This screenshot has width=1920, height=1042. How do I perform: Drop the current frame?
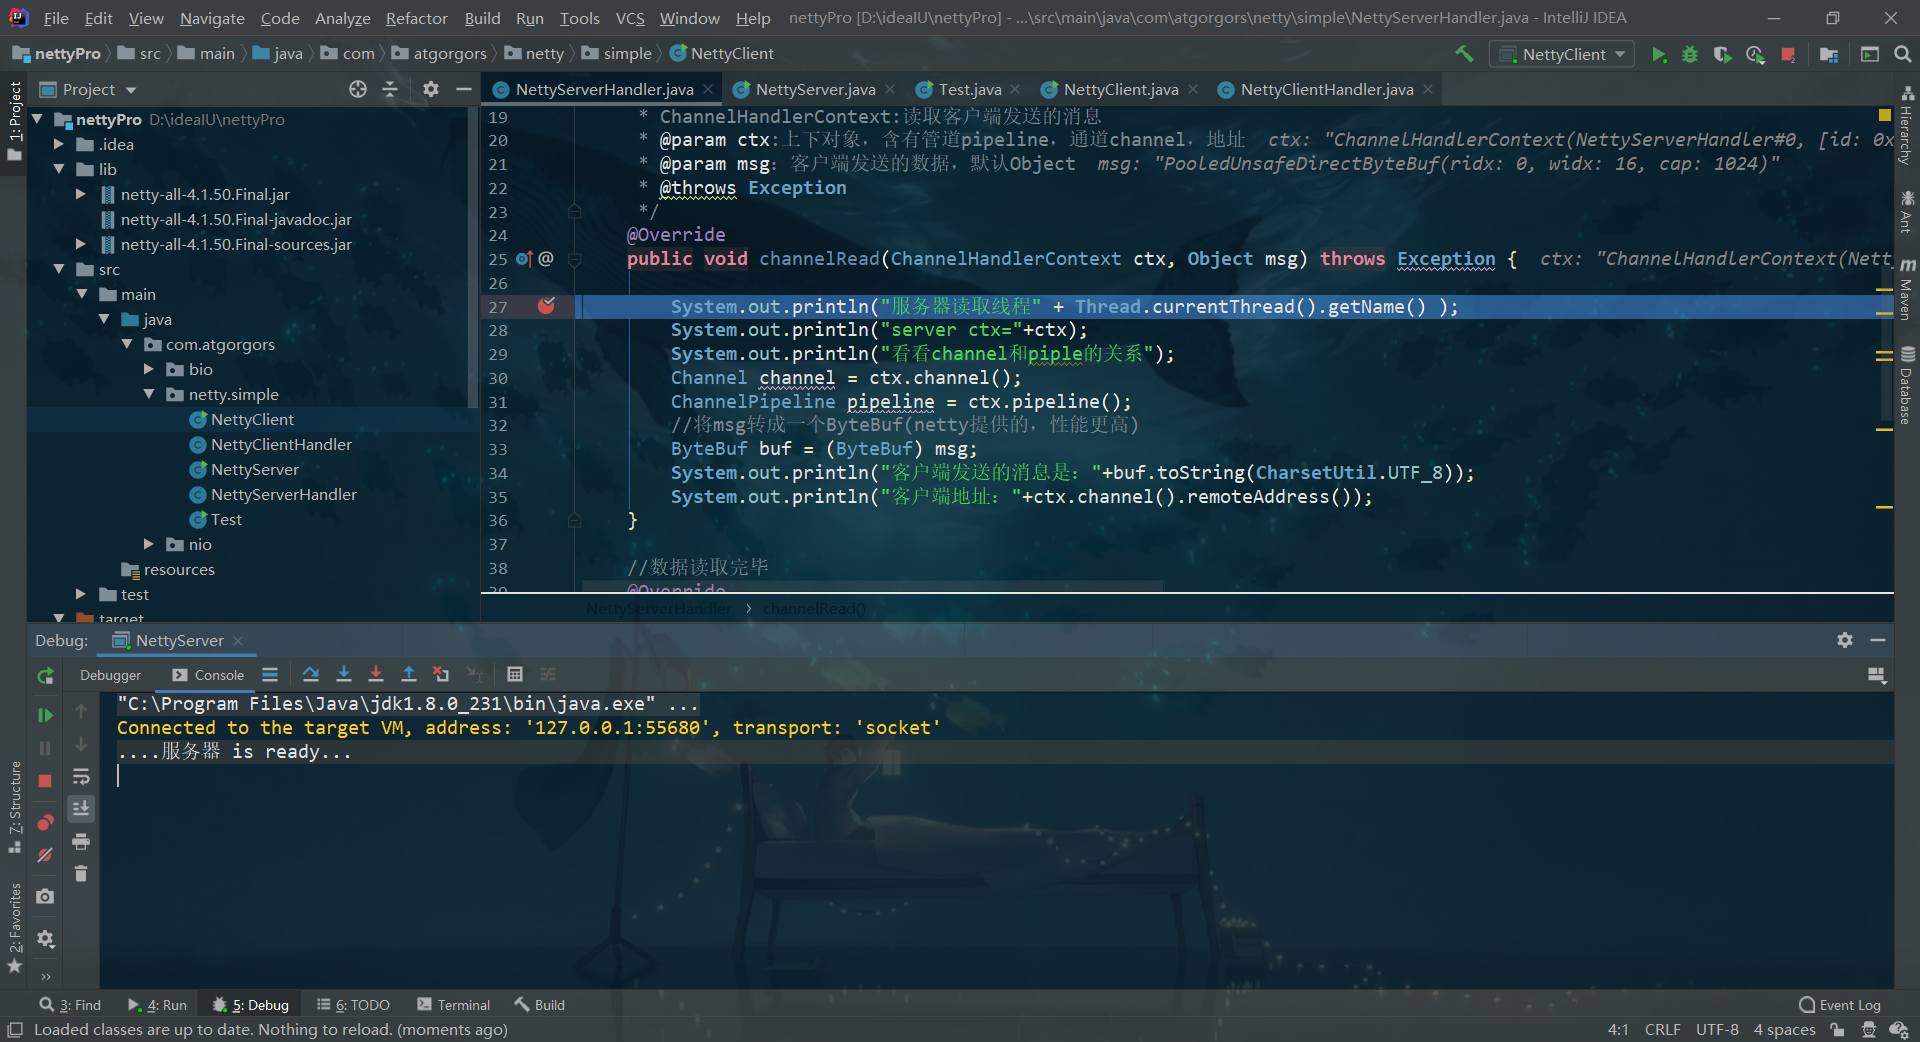(441, 675)
